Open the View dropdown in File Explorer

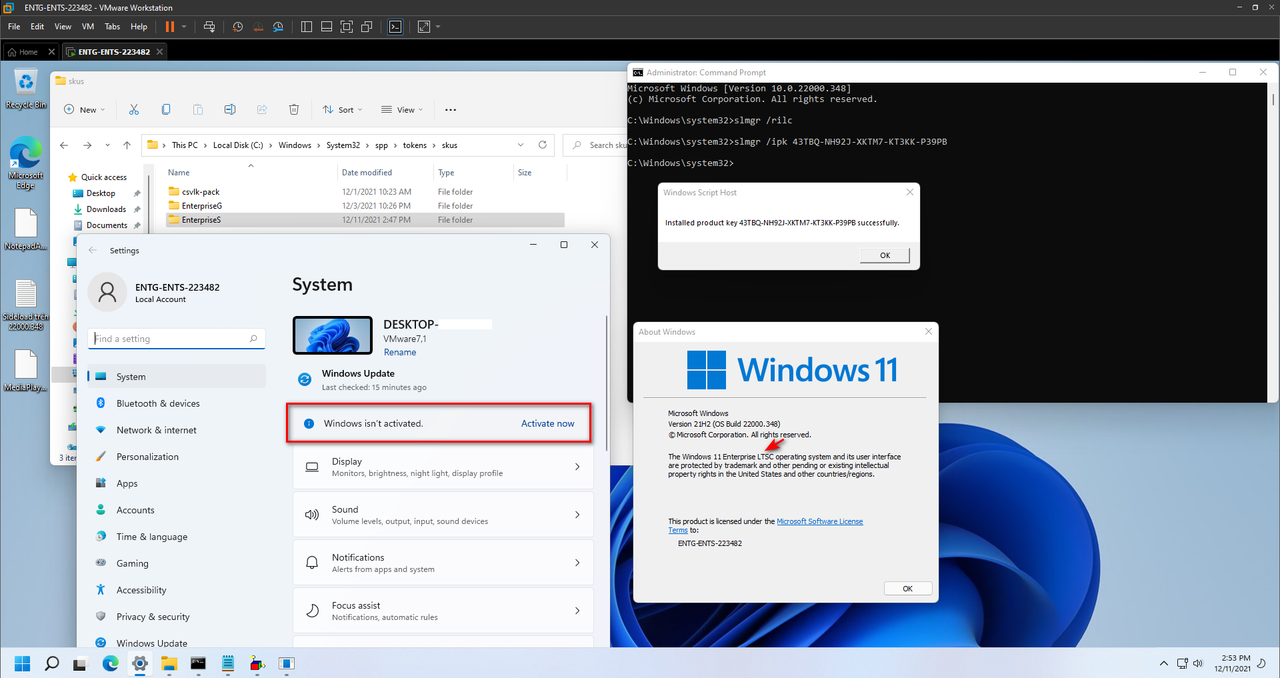(x=400, y=109)
